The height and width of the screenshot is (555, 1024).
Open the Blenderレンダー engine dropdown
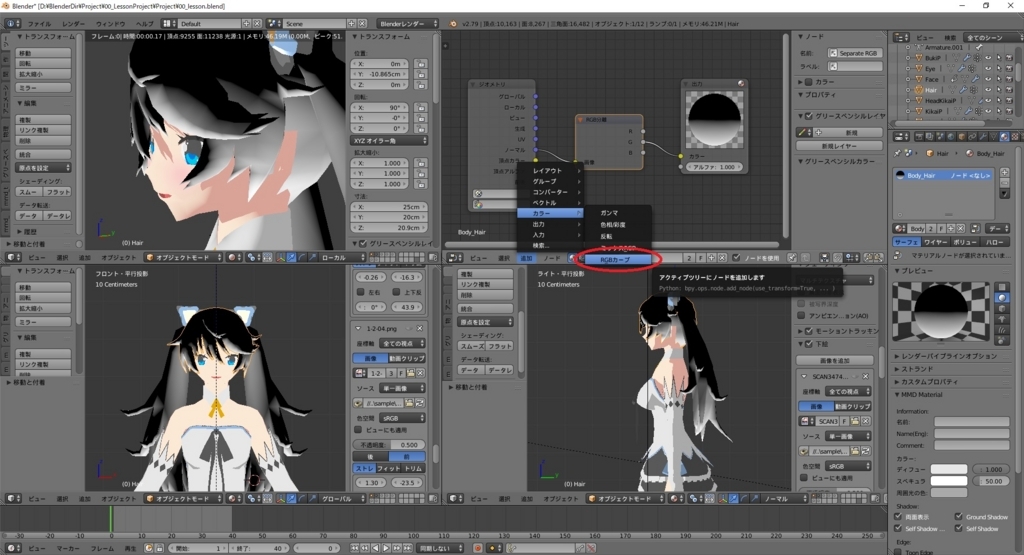(408, 24)
